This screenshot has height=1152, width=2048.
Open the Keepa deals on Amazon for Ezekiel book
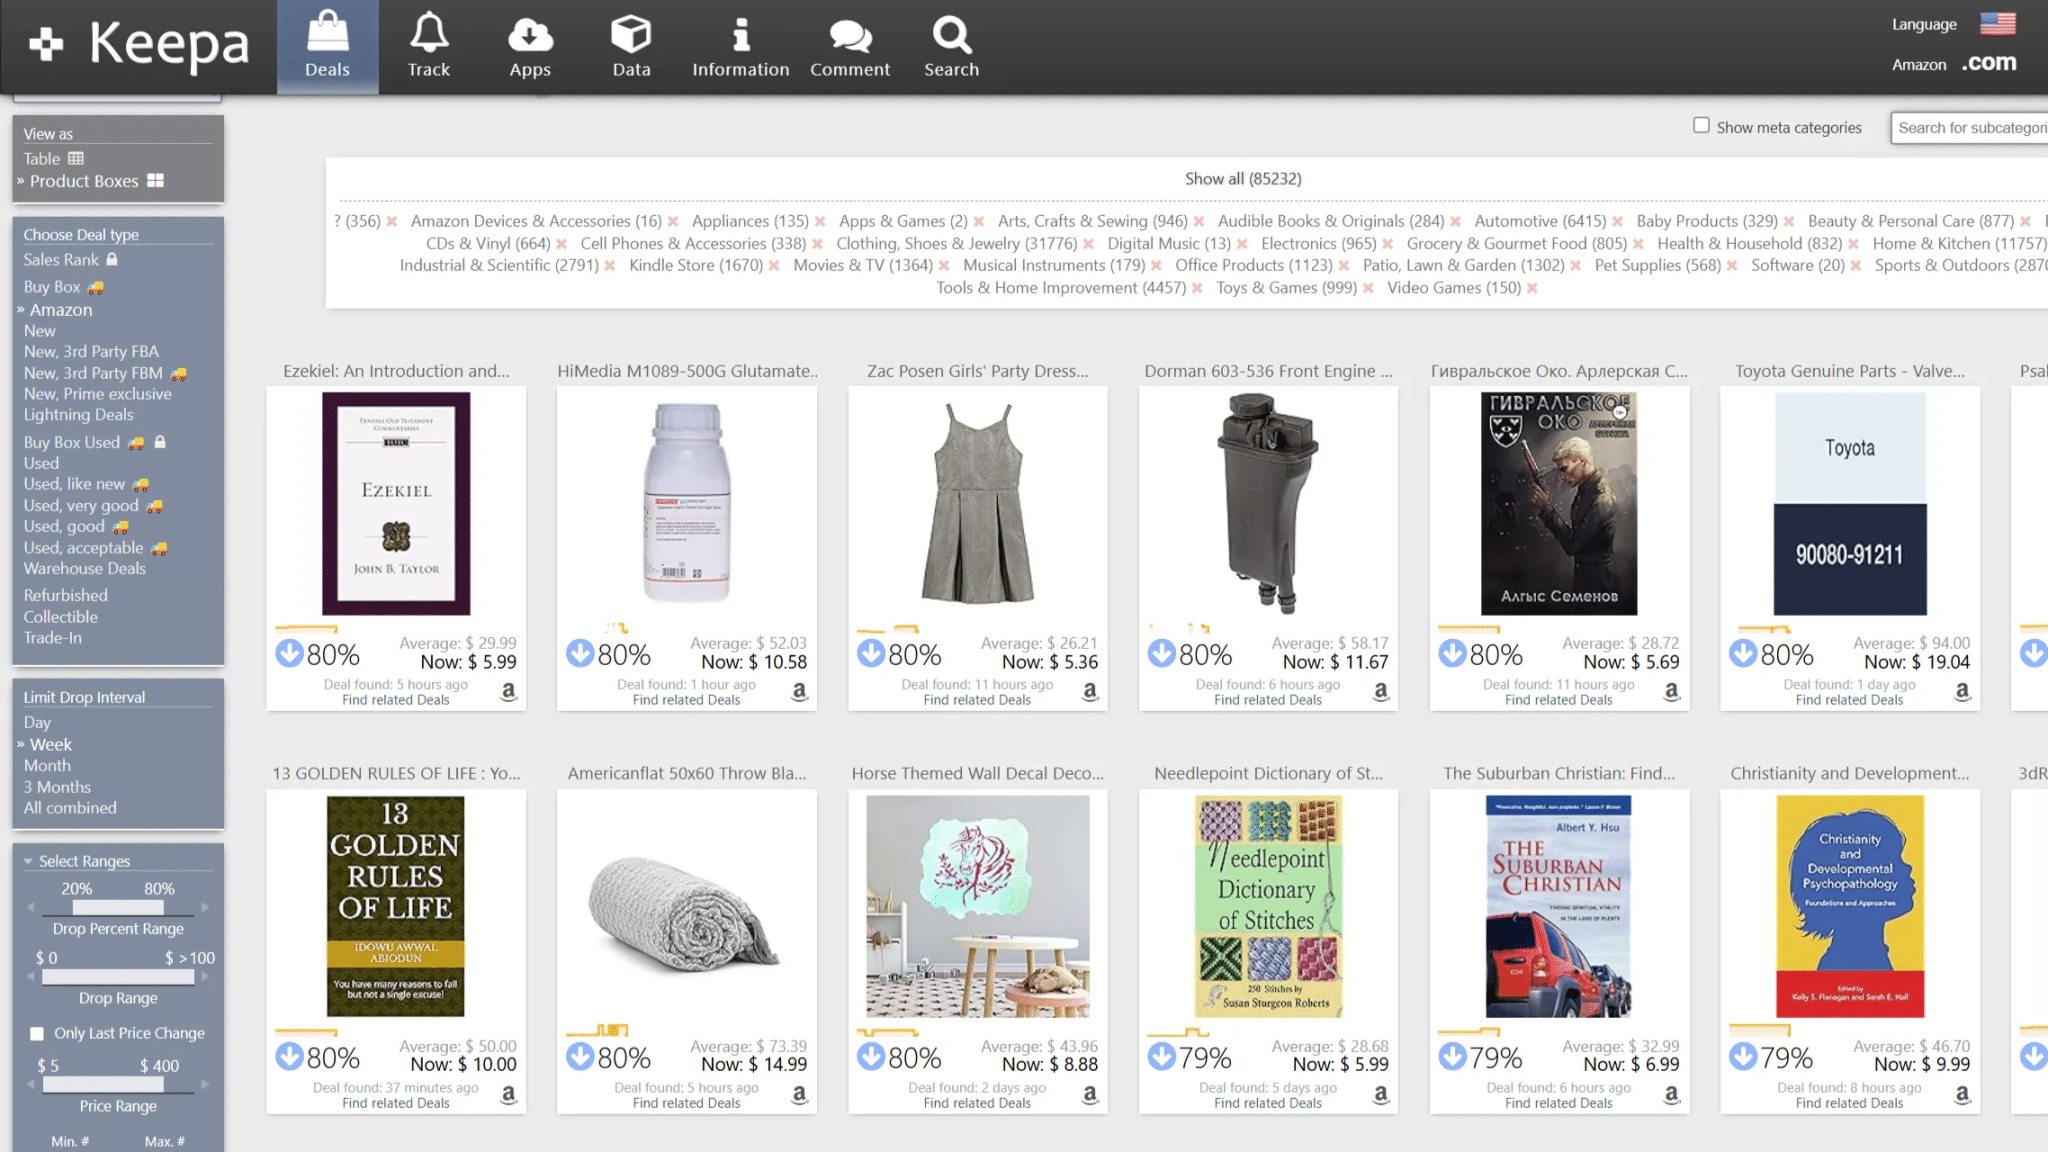coord(510,691)
